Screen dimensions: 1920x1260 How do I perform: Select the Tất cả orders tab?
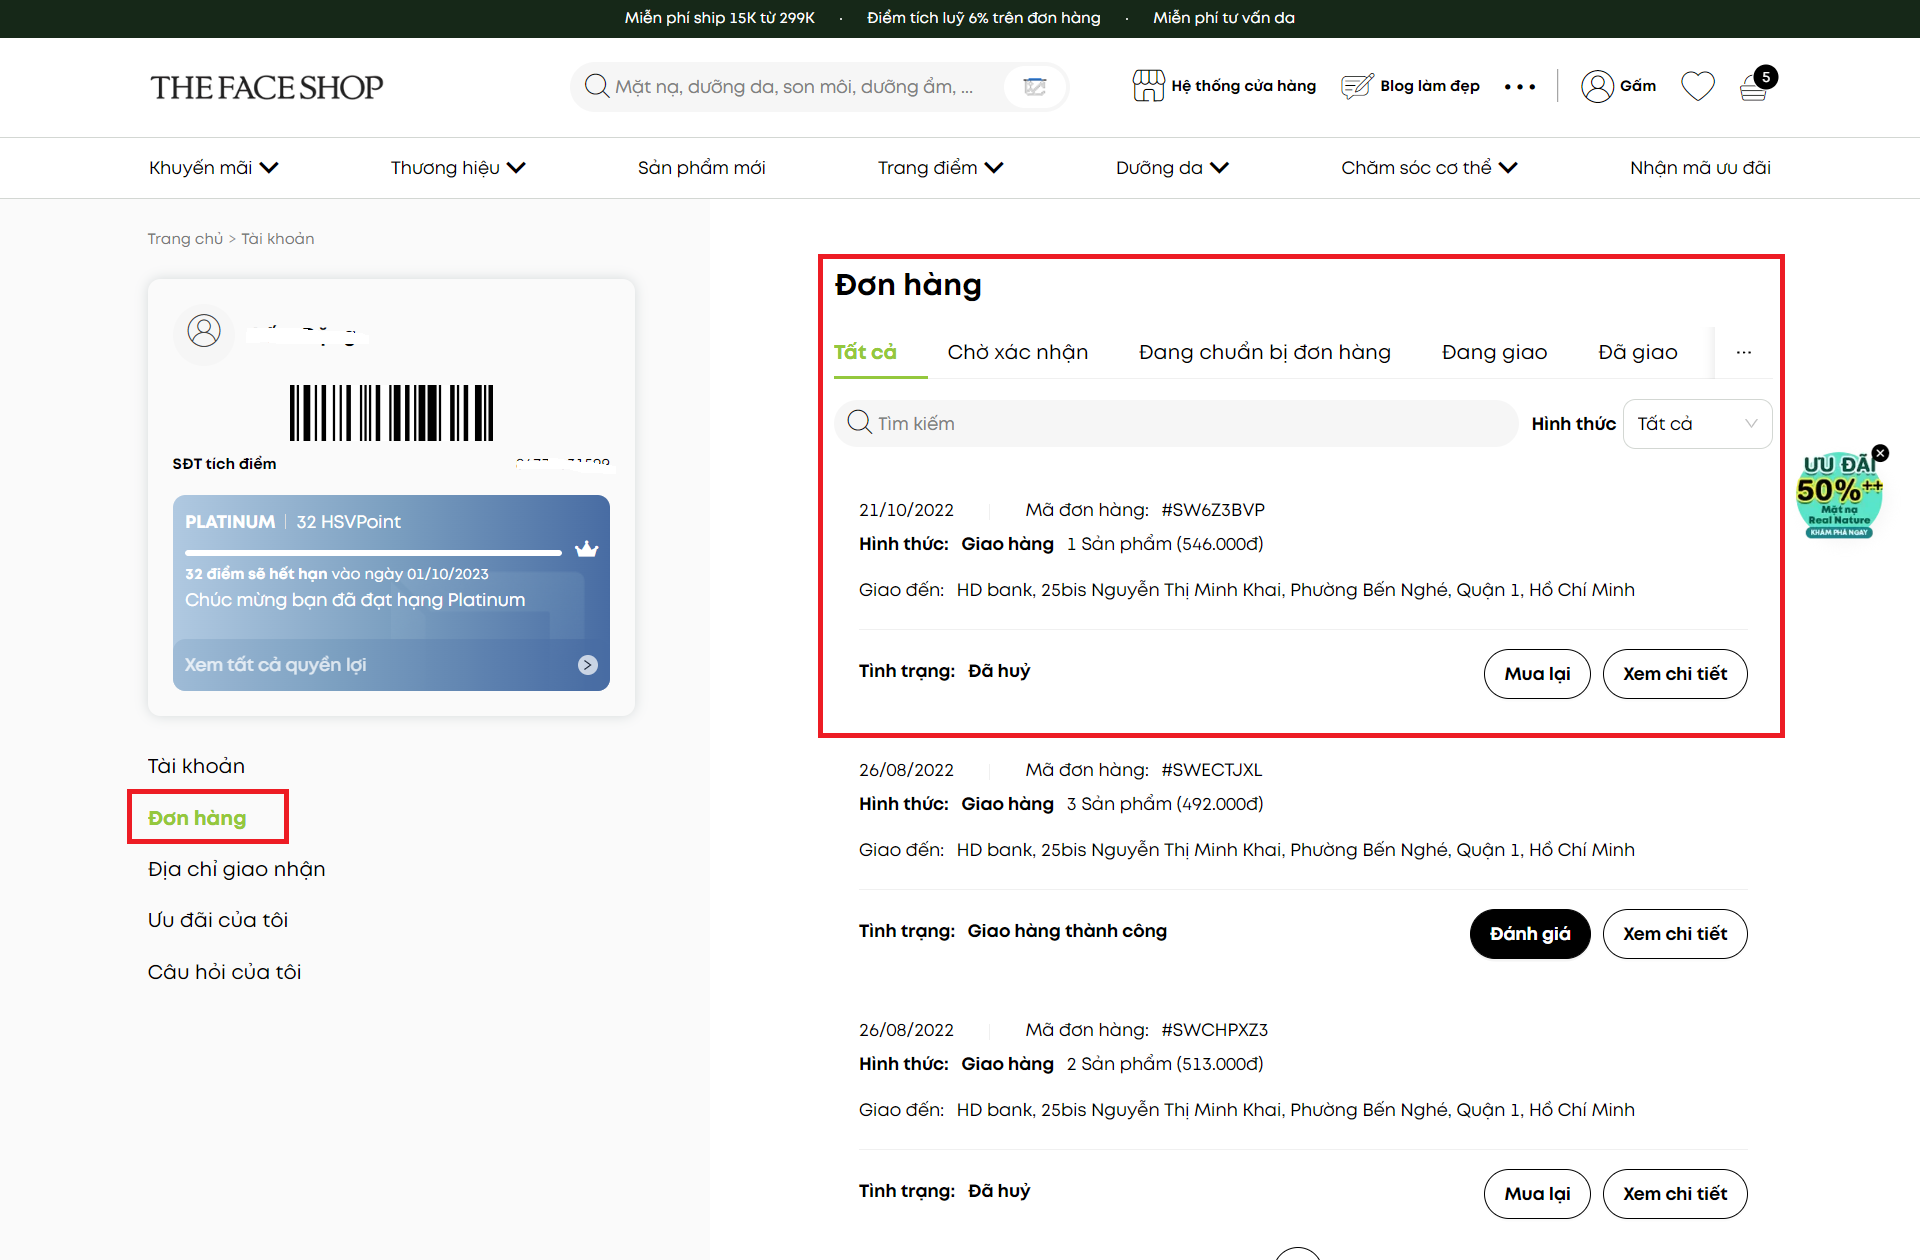pyautogui.click(x=865, y=352)
